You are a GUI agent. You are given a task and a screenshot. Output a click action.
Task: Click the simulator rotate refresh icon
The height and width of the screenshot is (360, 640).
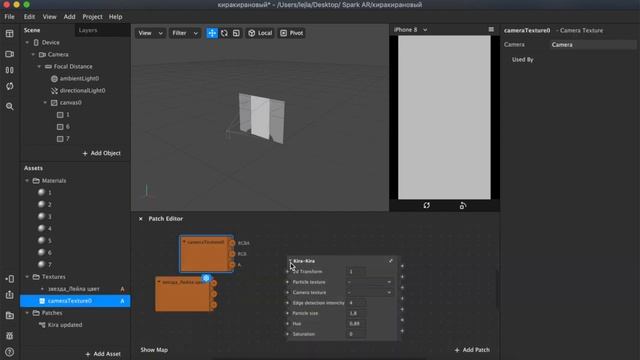tap(427, 205)
